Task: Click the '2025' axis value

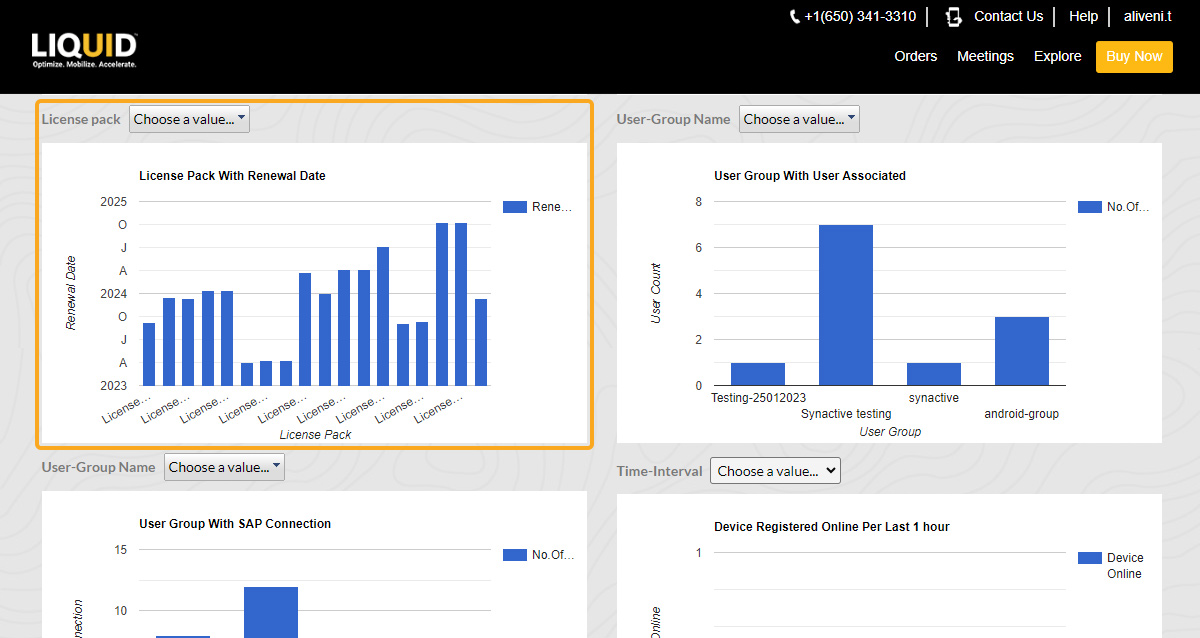Action: 114,201
